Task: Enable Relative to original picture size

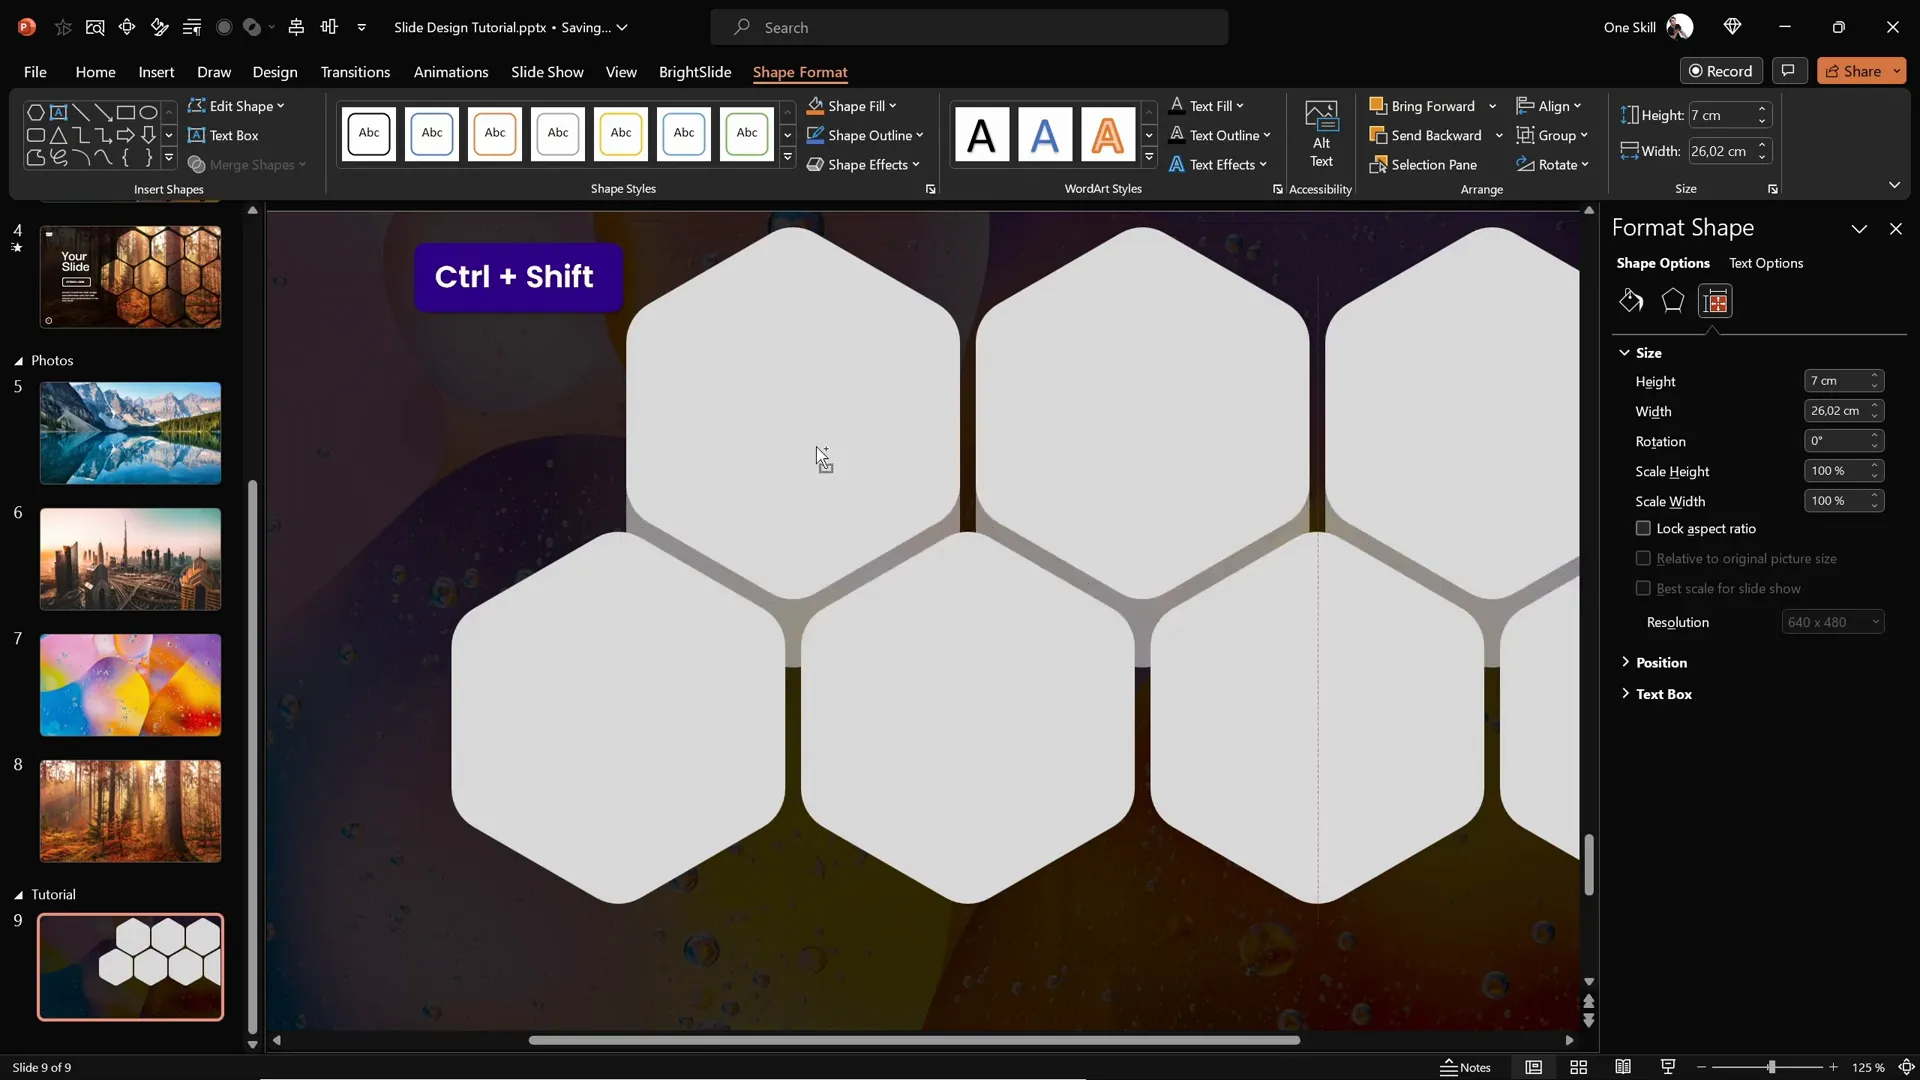Action: [x=1644, y=558]
